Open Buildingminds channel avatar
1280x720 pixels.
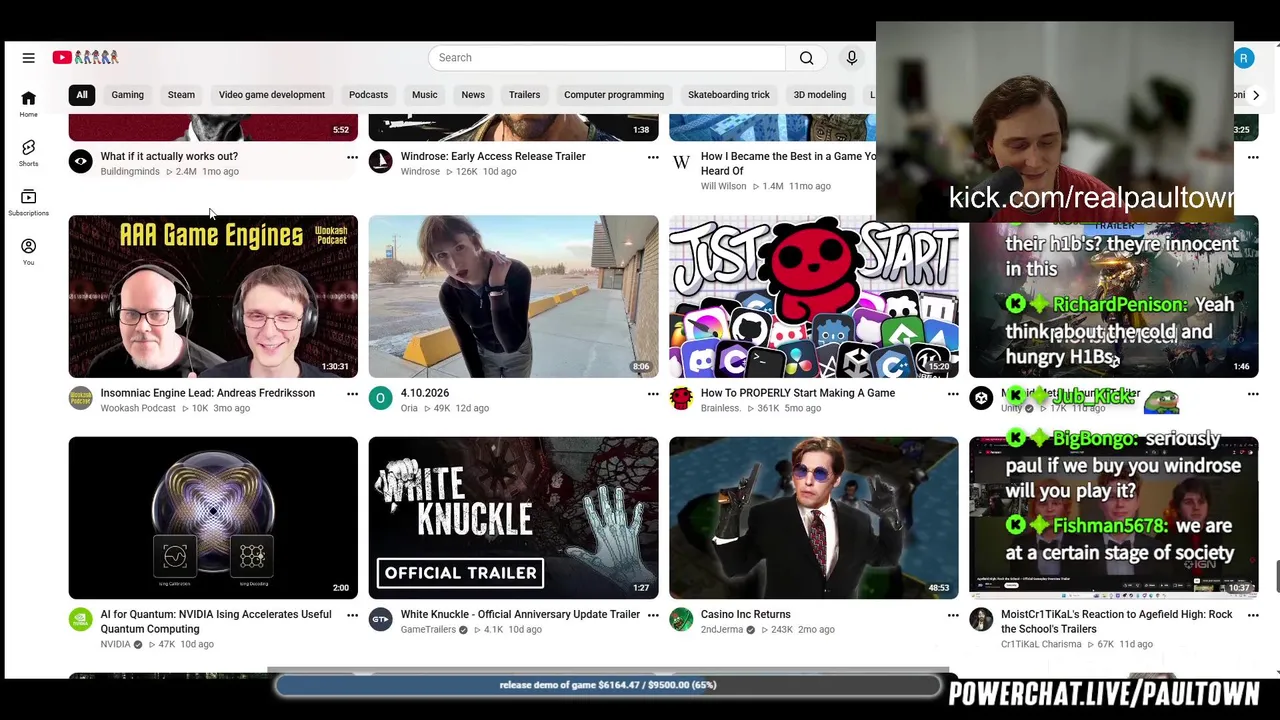pyautogui.click(x=81, y=161)
